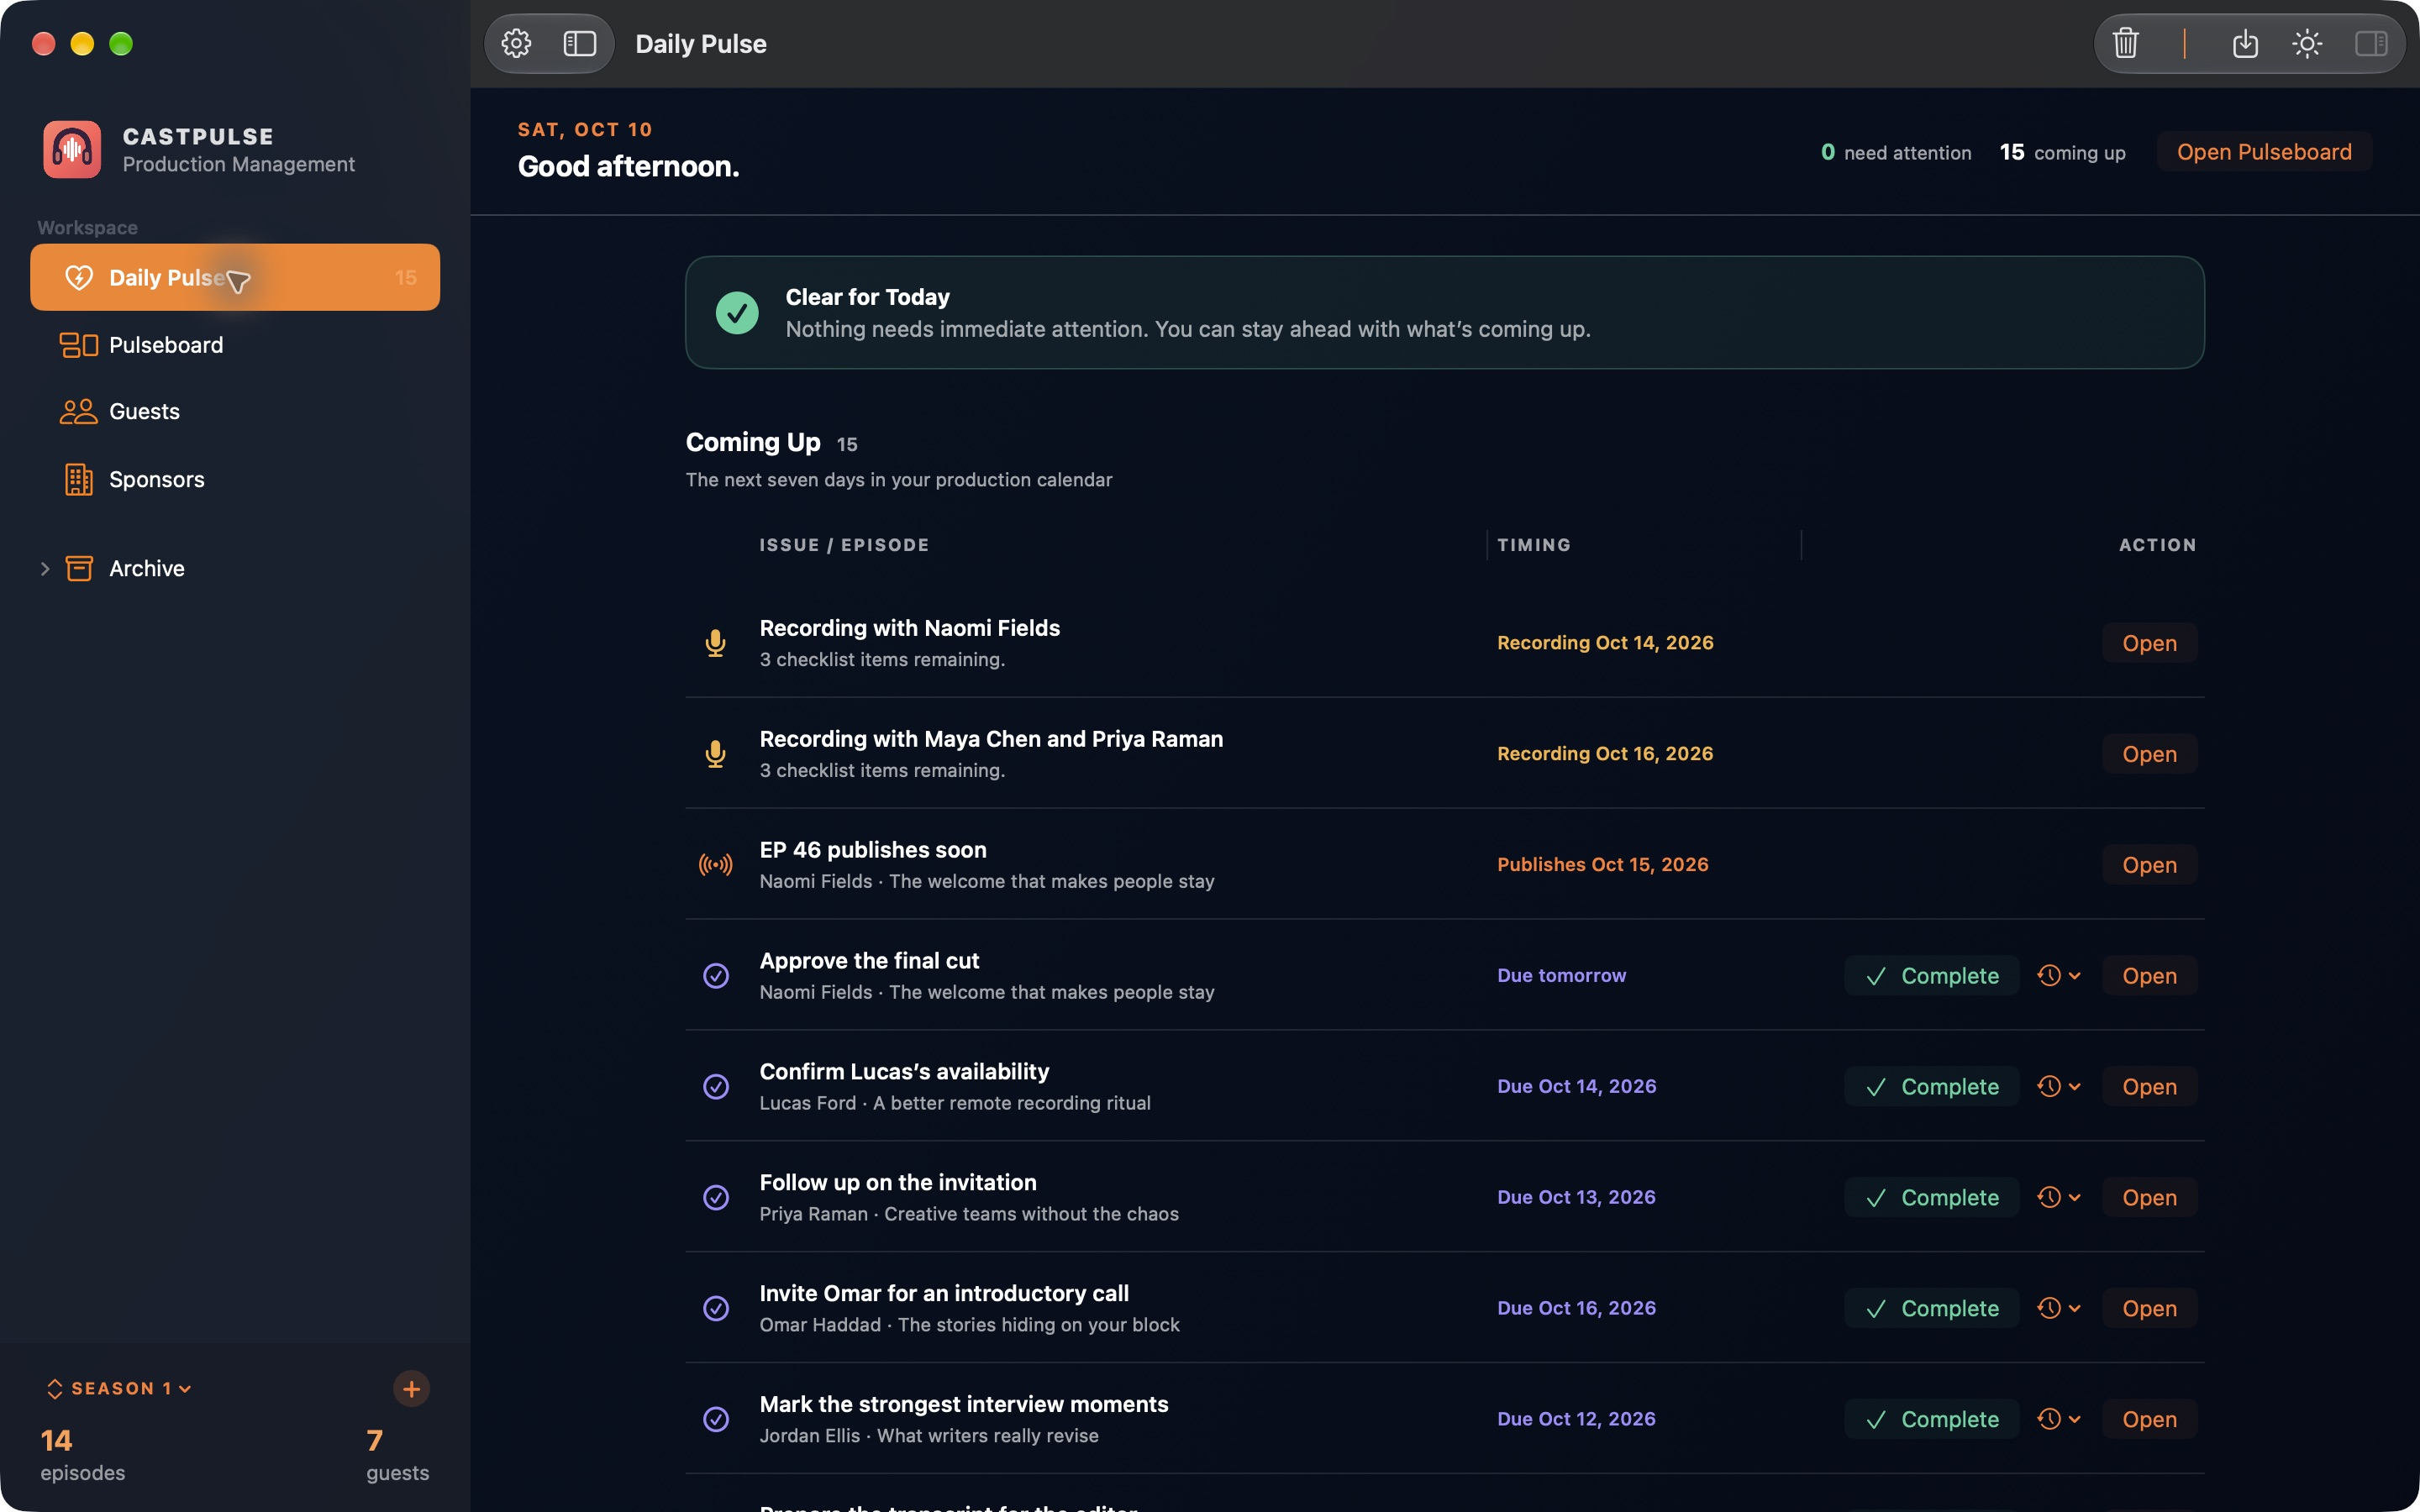Open the Recording with Naomi Fields item
Image resolution: width=2420 pixels, height=1512 pixels.
pyautogui.click(x=2149, y=643)
